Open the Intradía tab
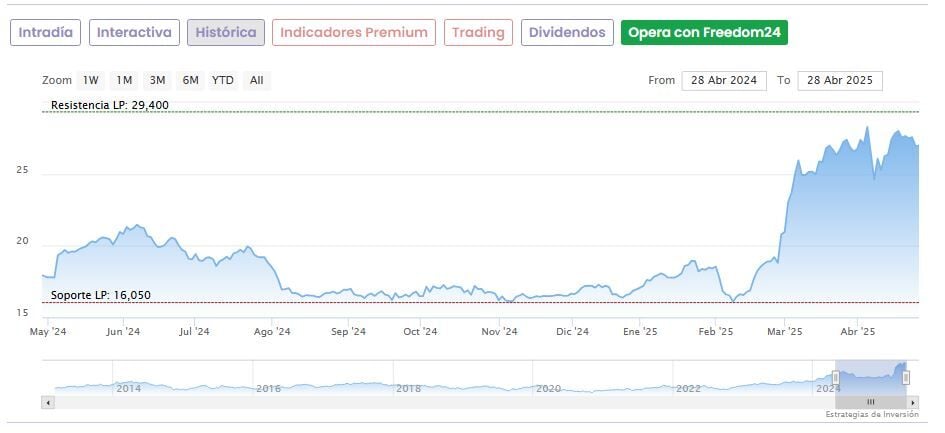This screenshot has height=433, width=945. pyautogui.click(x=46, y=32)
